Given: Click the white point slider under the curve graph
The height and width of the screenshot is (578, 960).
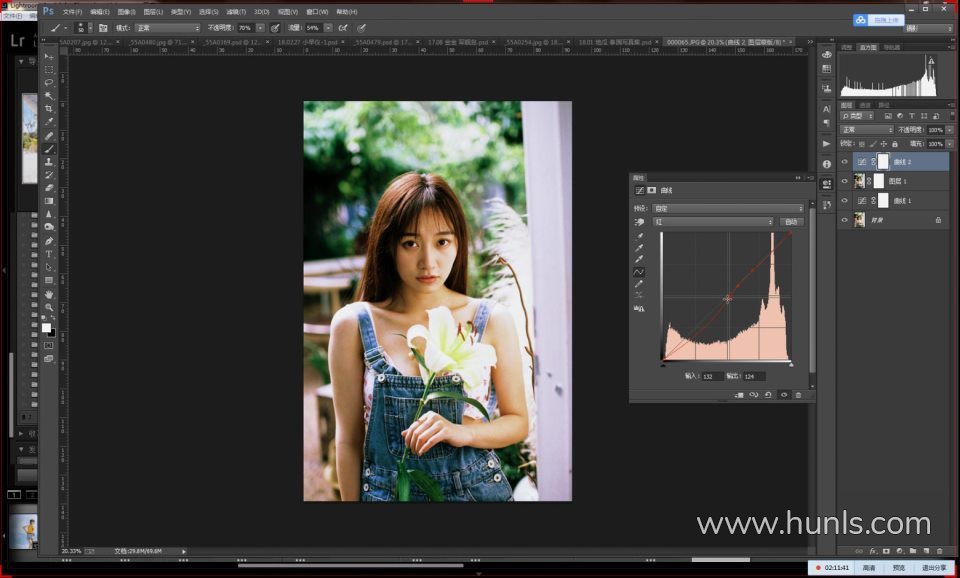Looking at the screenshot, I should pos(791,364).
